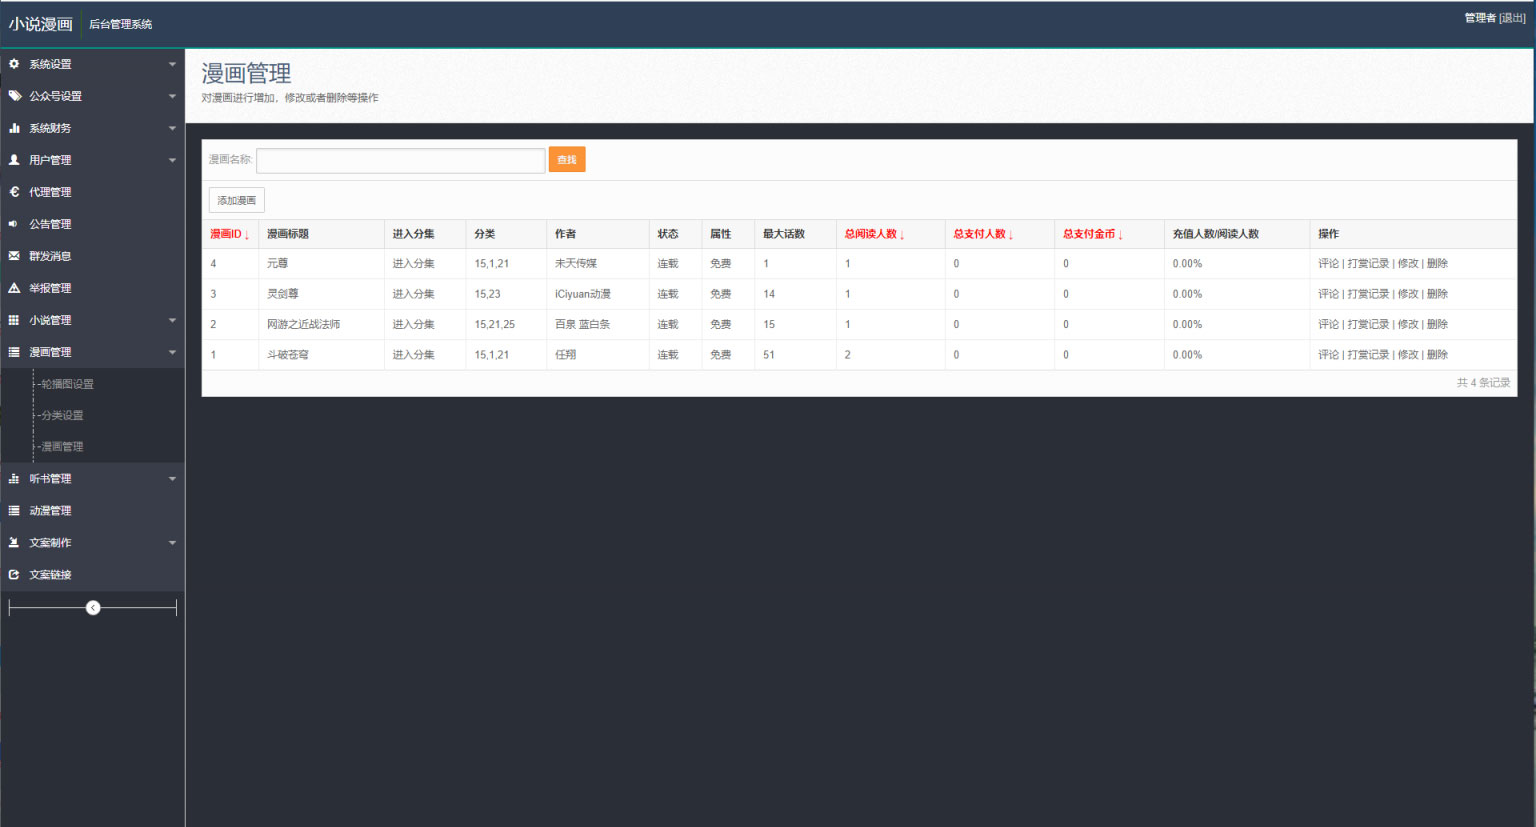Sort the table by 总阅读人数 column
The width and height of the screenshot is (1536, 827).
click(x=873, y=234)
